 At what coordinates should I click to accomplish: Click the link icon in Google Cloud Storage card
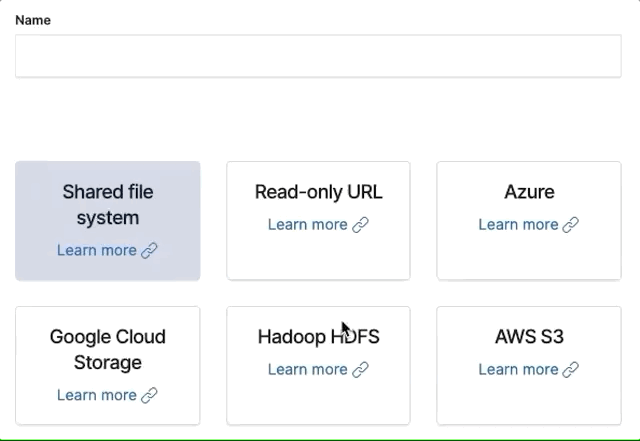[149, 395]
